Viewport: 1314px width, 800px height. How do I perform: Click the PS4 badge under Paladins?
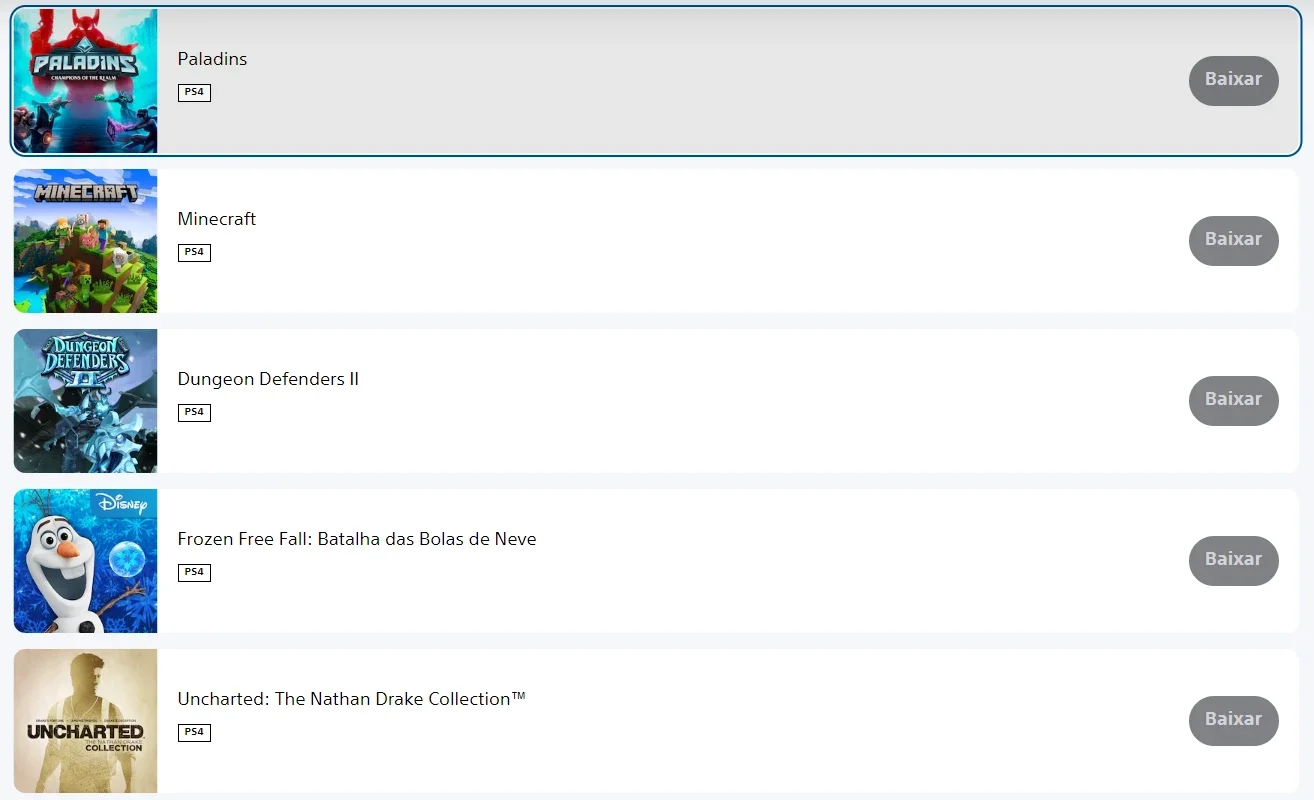194,92
